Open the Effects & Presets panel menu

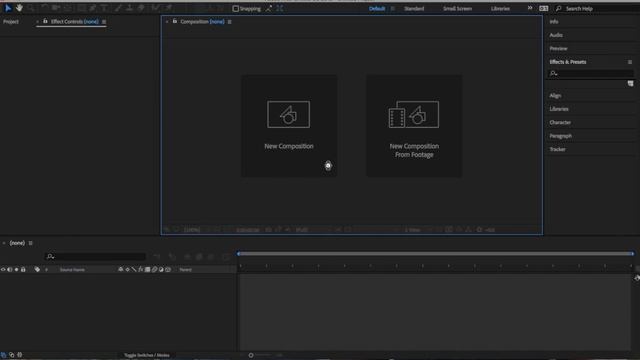(x=630, y=62)
